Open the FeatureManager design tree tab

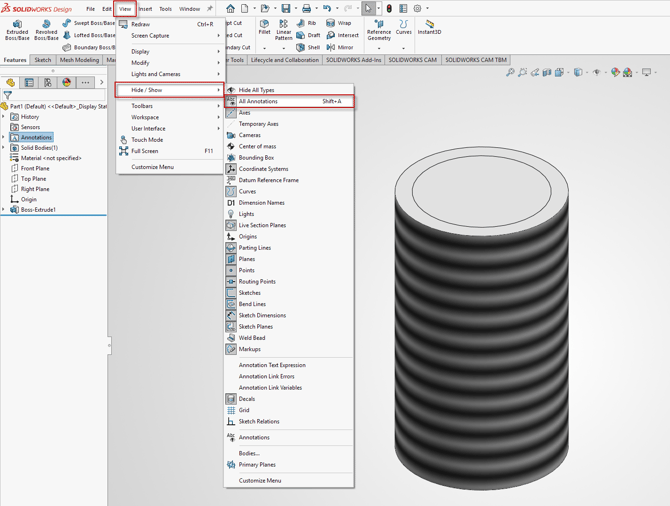[x=10, y=82]
